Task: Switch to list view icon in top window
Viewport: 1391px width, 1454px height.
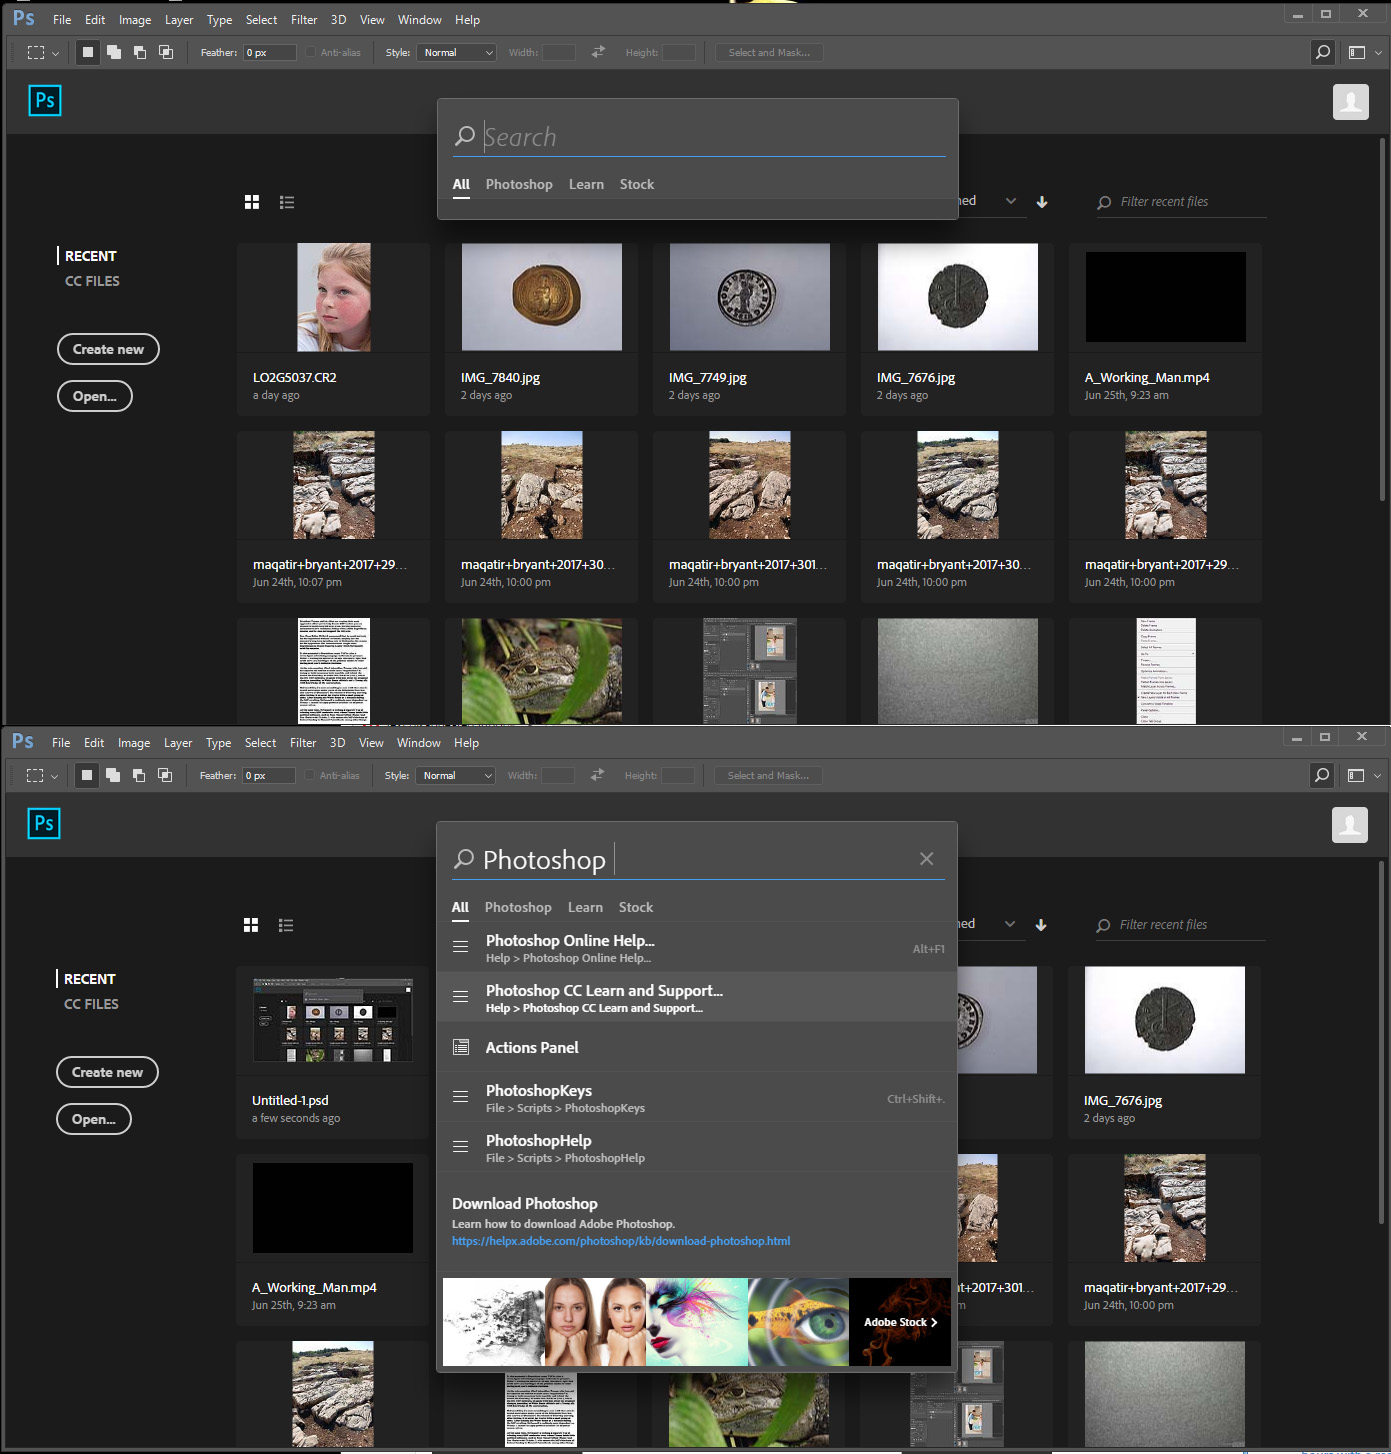Action: [287, 202]
